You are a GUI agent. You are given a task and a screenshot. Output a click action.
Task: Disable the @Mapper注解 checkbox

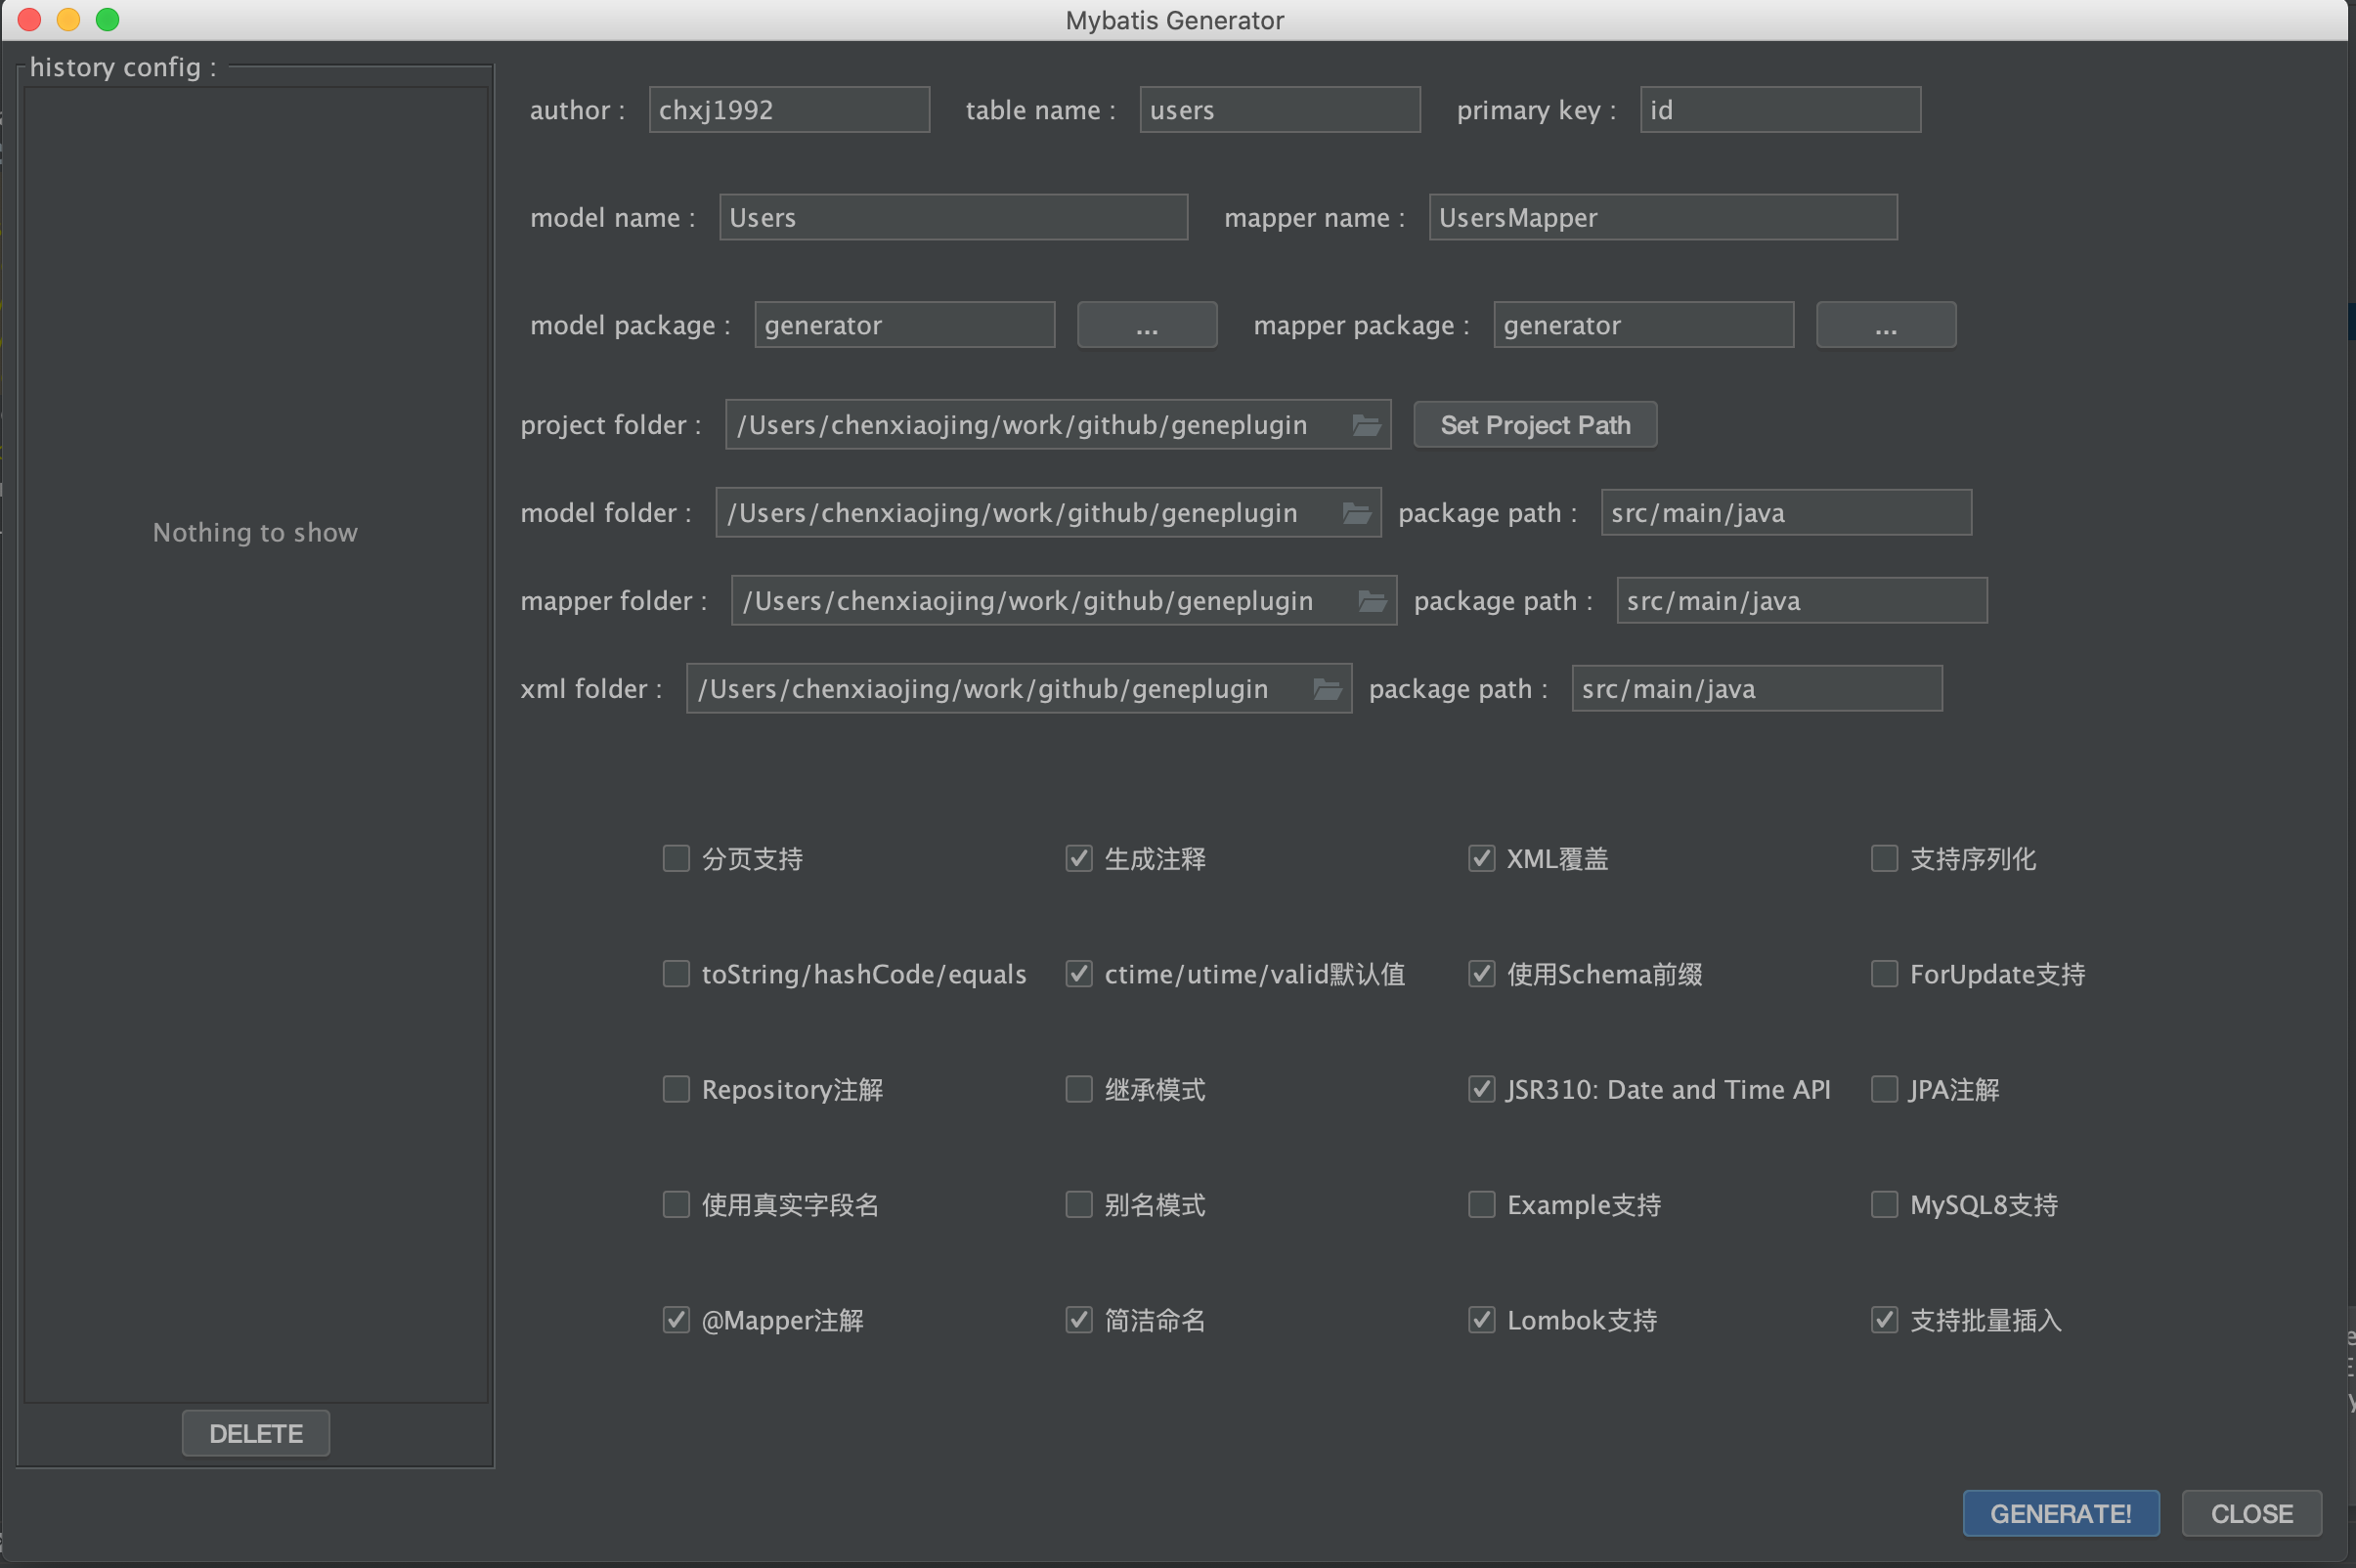(x=676, y=1320)
